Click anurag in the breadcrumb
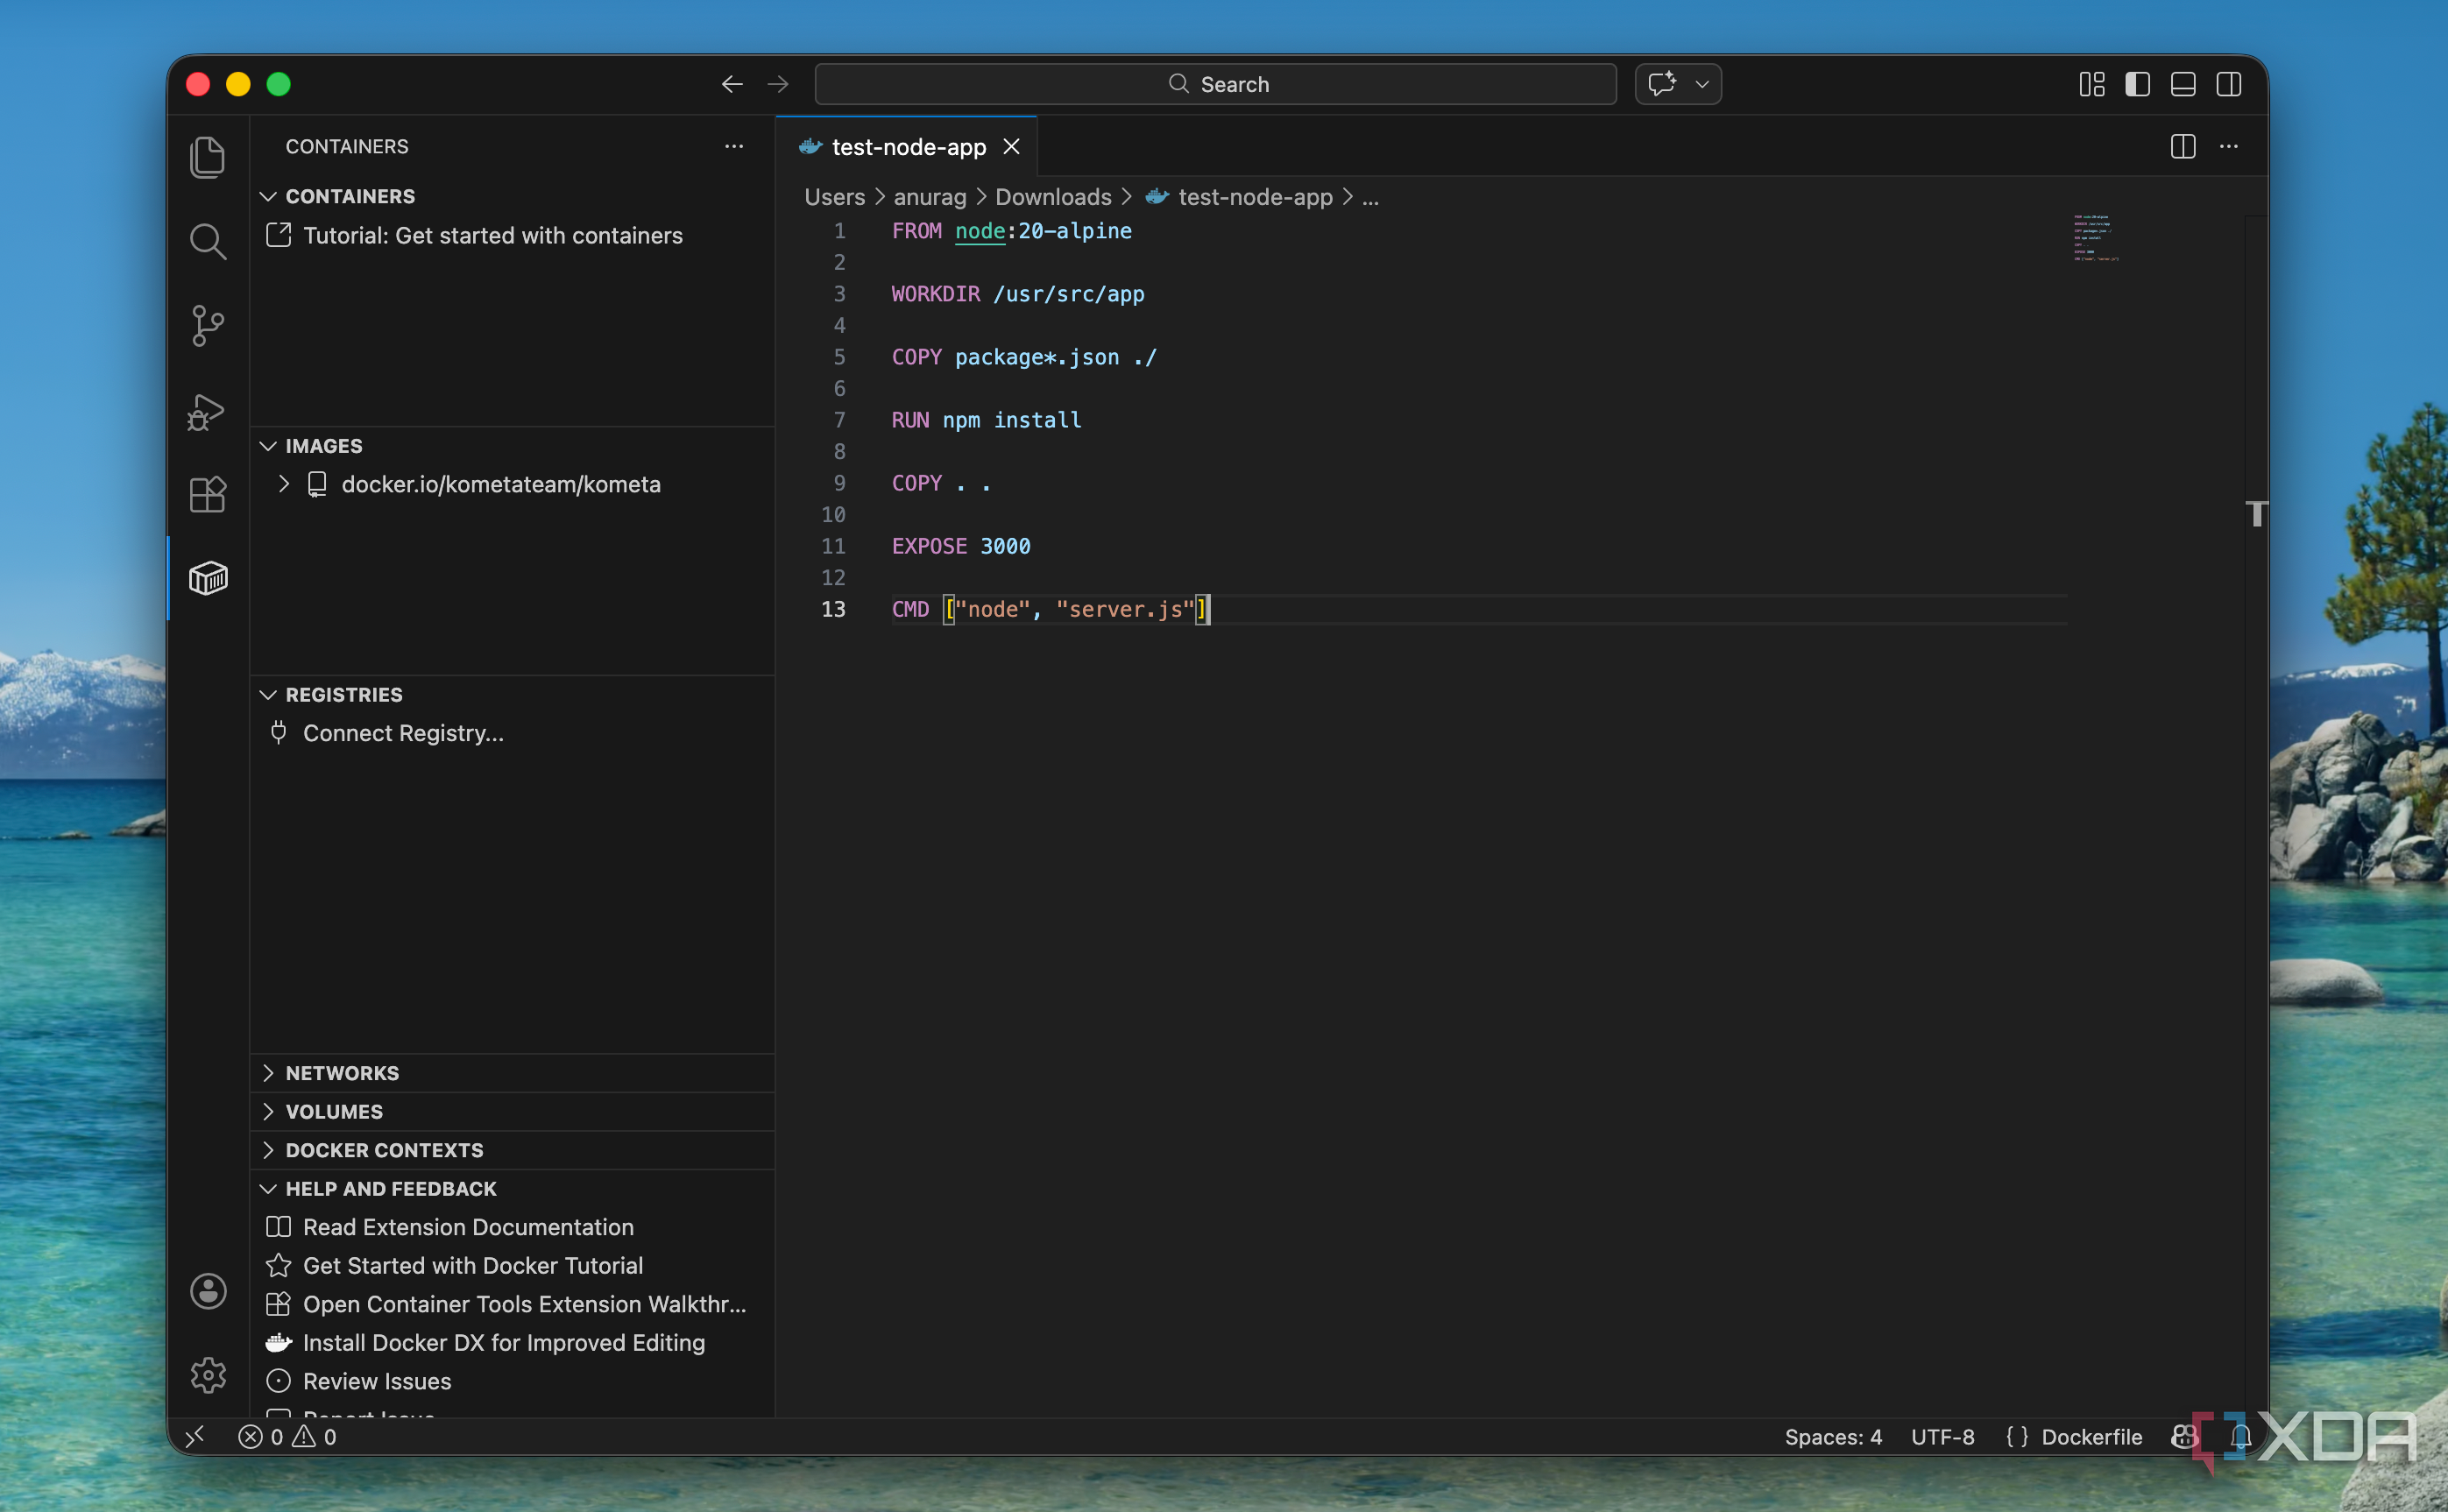 pos(930,197)
